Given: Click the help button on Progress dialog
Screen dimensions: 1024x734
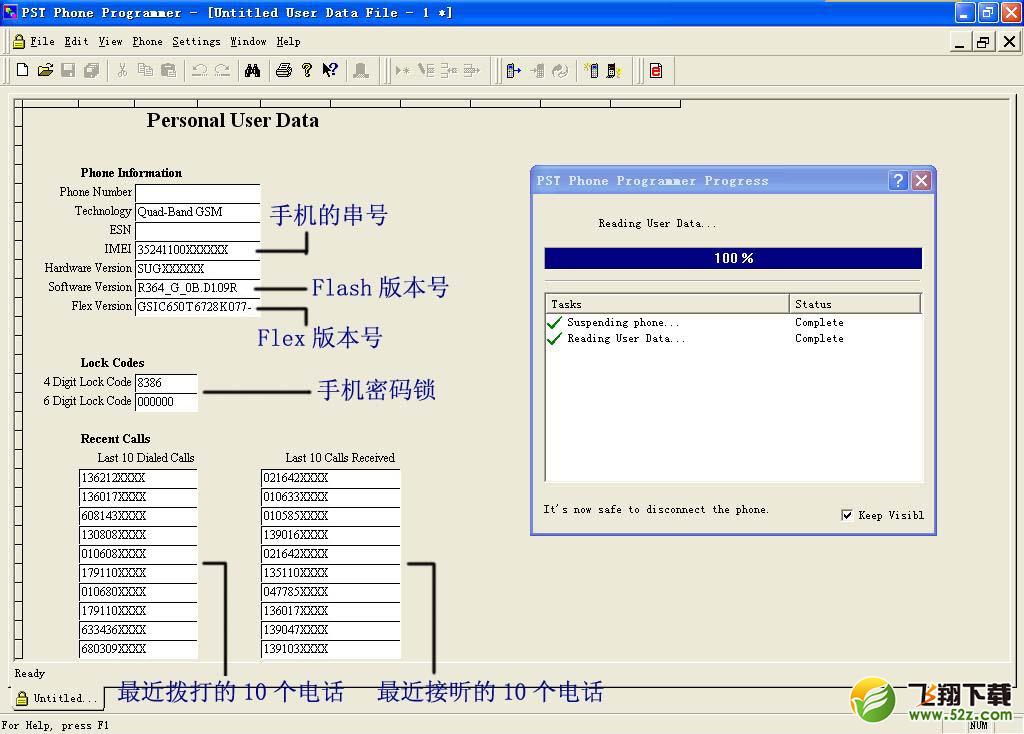Looking at the screenshot, I should click(898, 180).
